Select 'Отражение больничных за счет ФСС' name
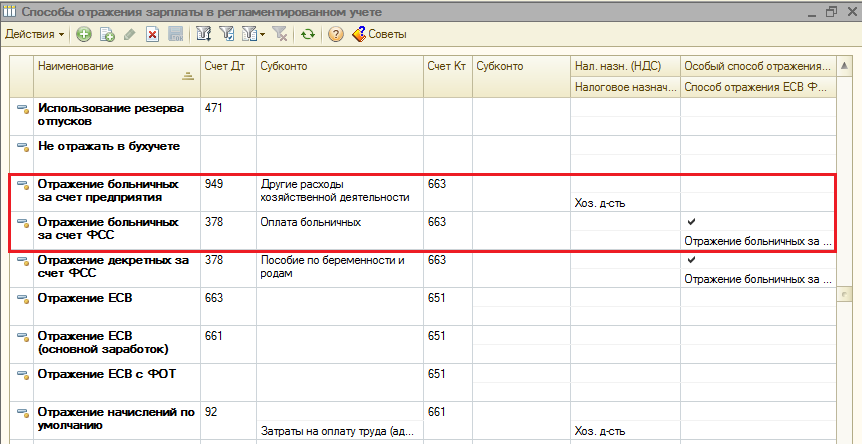This screenshot has height=444, width=862. [x=108, y=228]
